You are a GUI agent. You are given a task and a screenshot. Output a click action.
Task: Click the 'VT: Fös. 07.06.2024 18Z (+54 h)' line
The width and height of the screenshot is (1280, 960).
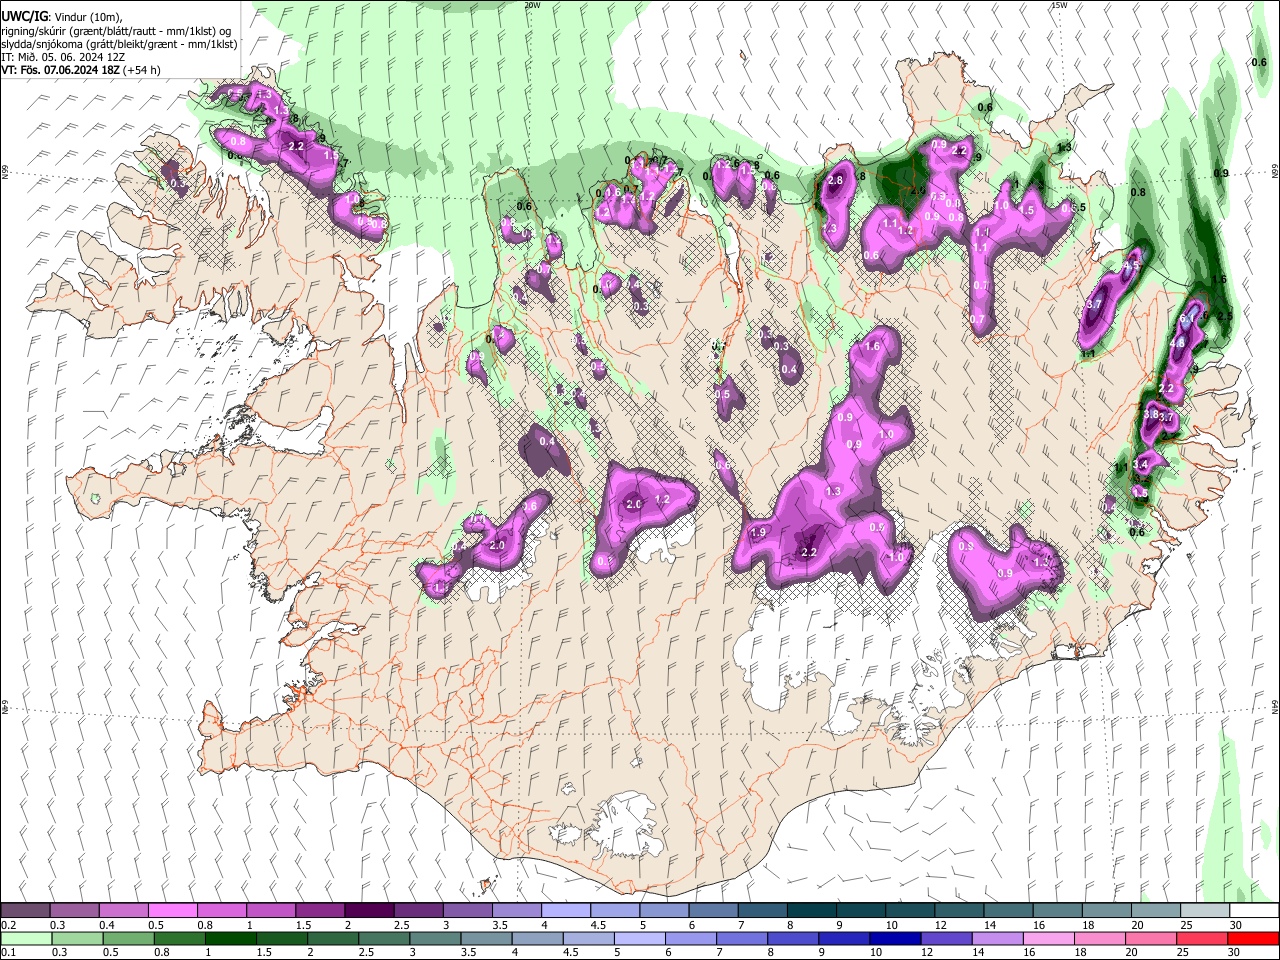pyautogui.click(x=80, y=70)
